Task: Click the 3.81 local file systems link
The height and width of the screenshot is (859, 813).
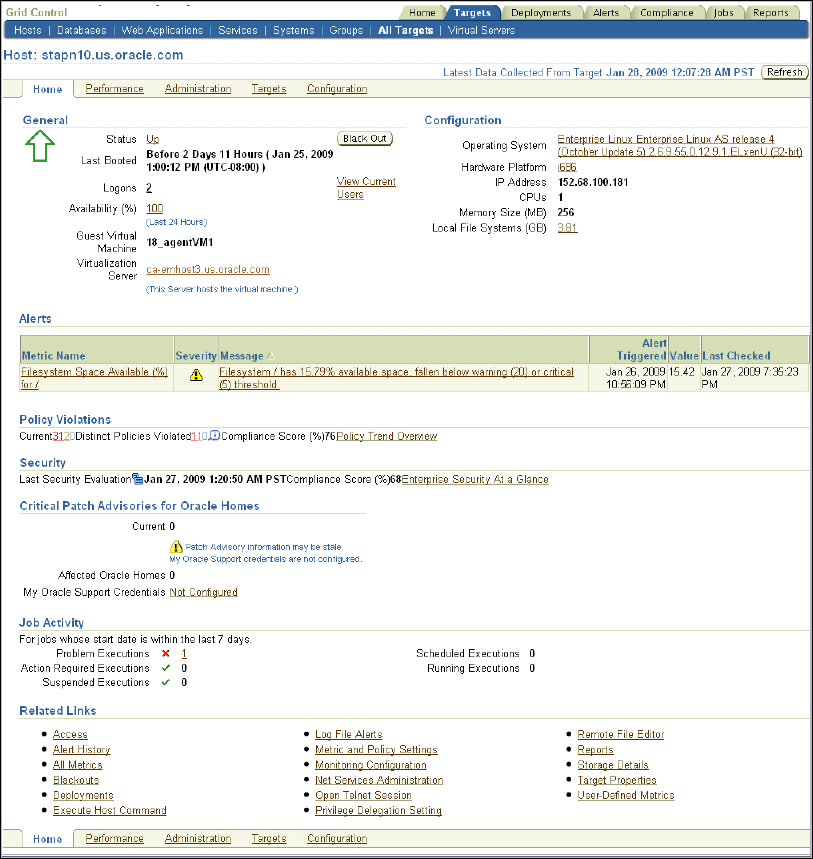Action: 567,227
